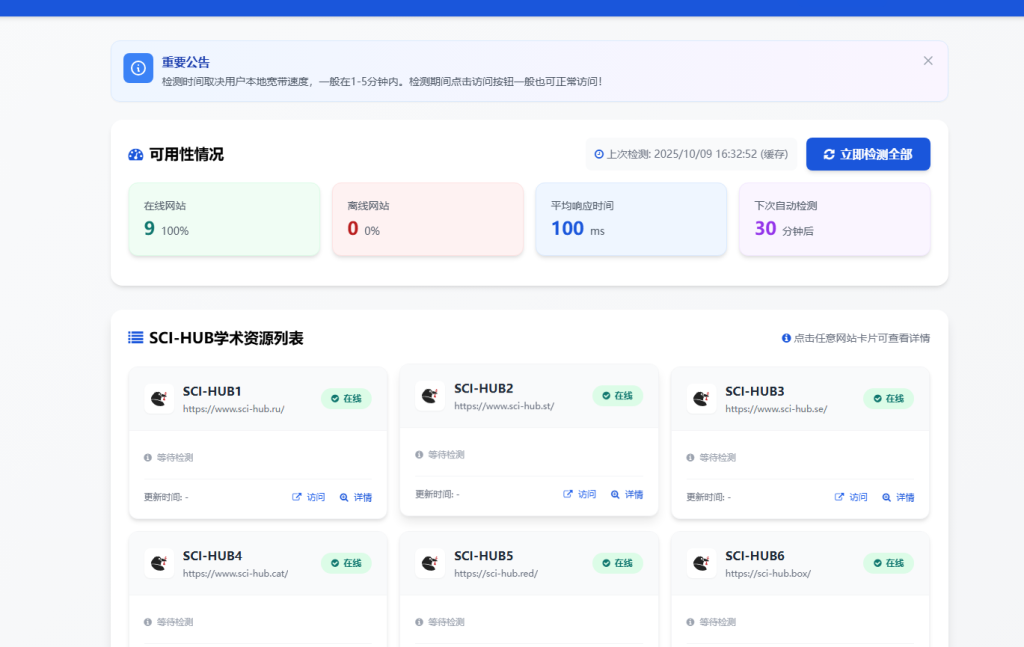Click the SCI-HUB4 raven logo icon
This screenshot has width=1024, height=647.
click(158, 563)
